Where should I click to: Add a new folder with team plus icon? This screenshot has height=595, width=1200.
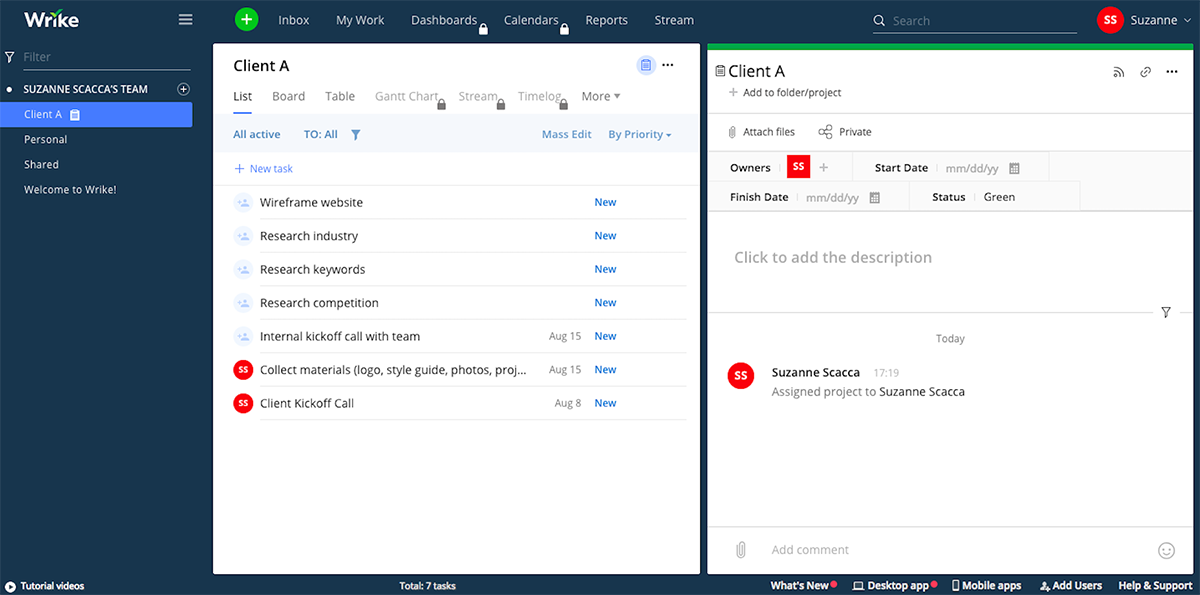tap(183, 89)
